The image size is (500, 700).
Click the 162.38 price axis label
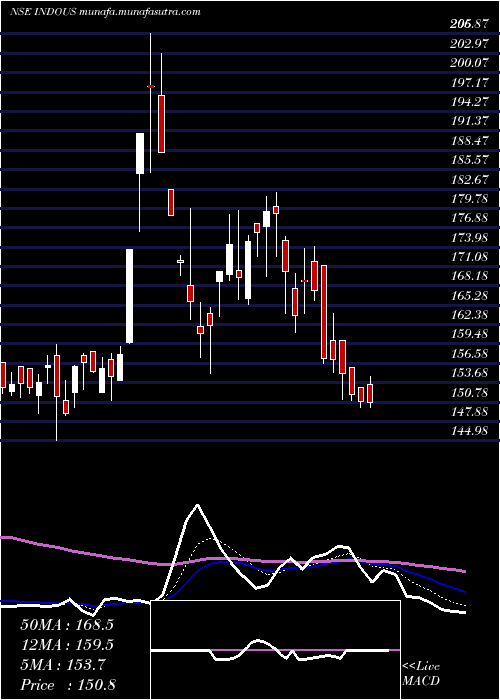coord(469,315)
